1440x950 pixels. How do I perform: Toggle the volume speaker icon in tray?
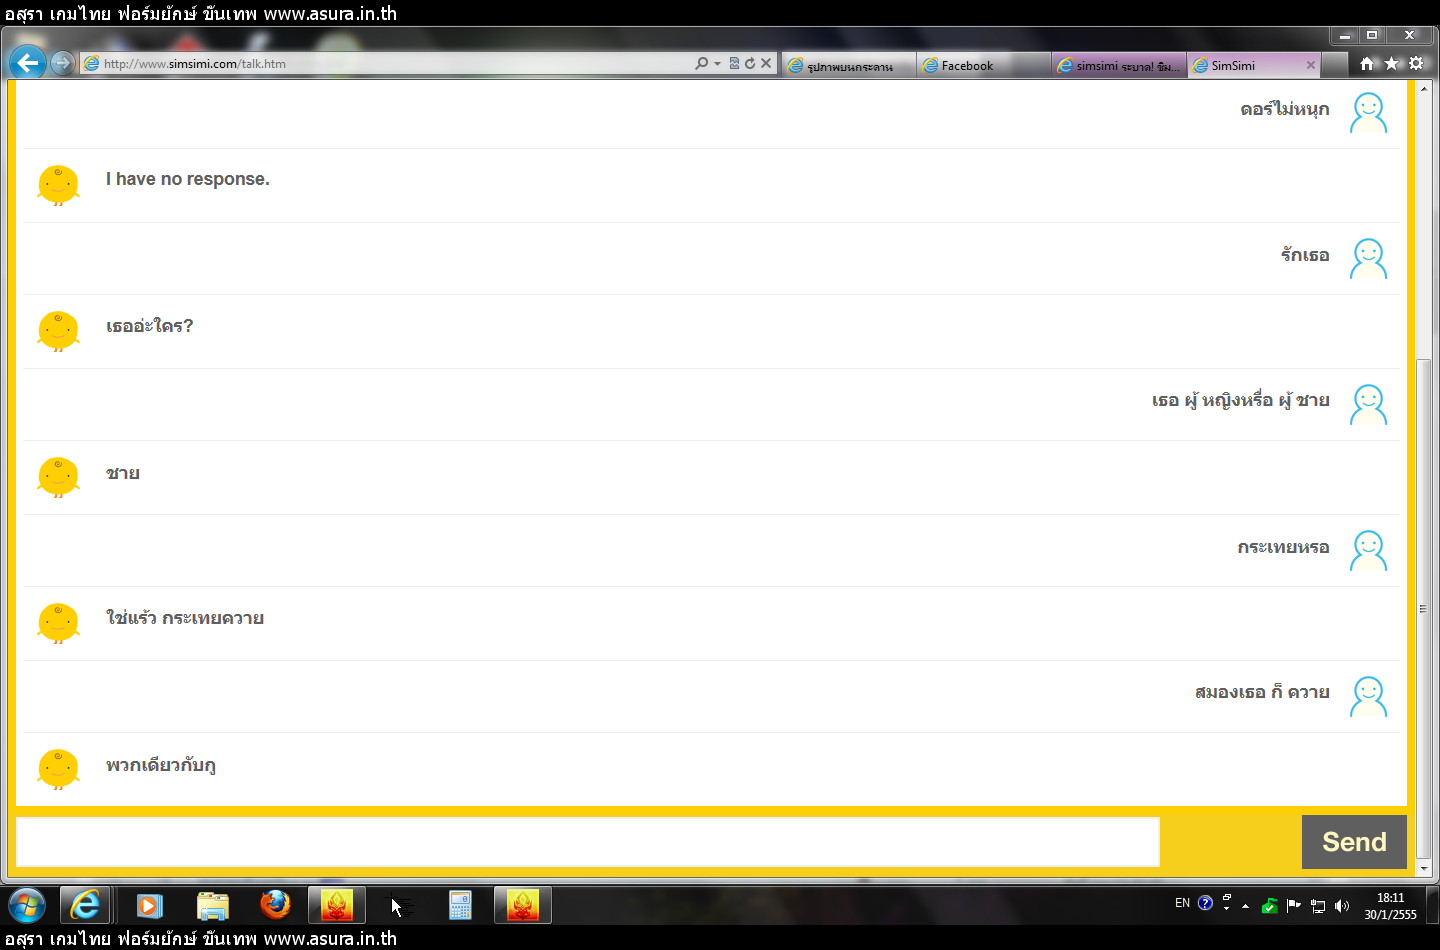pyautogui.click(x=1342, y=906)
